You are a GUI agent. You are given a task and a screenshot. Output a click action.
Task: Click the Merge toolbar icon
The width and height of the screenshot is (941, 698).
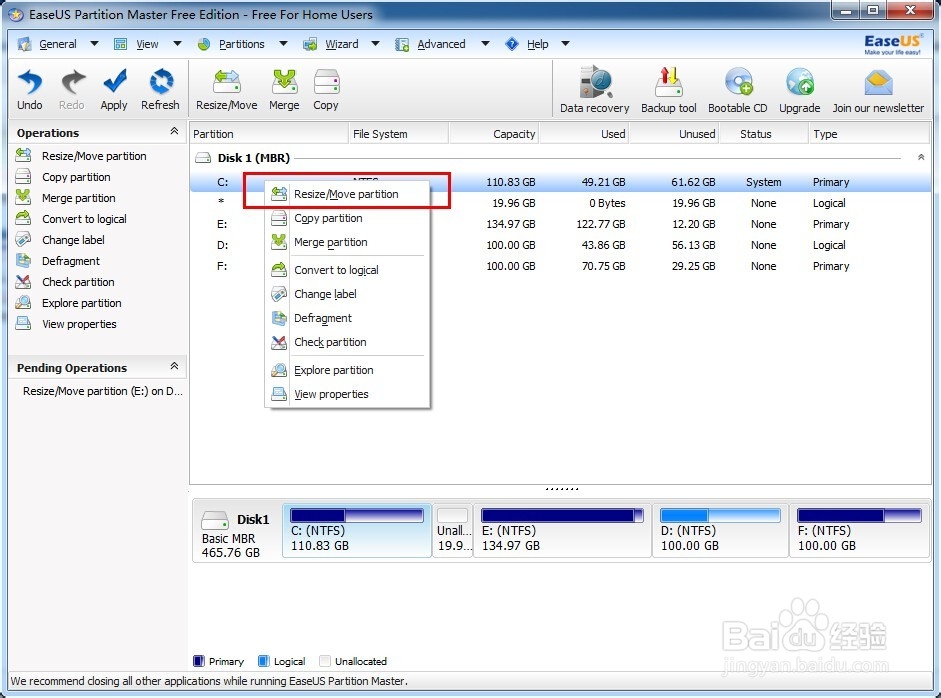click(x=284, y=82)
